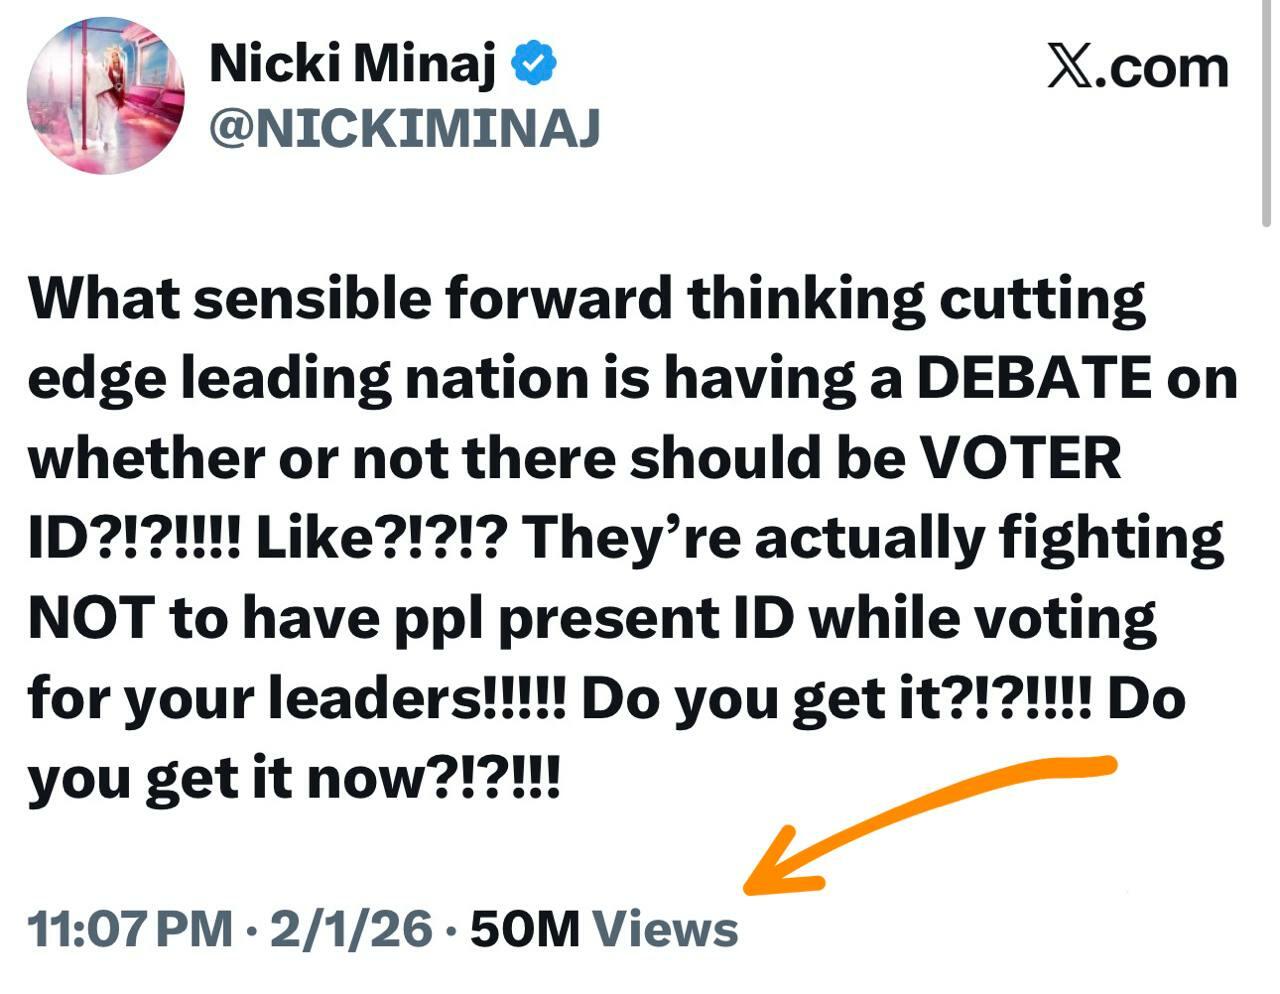Screen dimensions: 1280x994
Task: Click the 2/1/26 post date
Action: click(x=351, y=928)
